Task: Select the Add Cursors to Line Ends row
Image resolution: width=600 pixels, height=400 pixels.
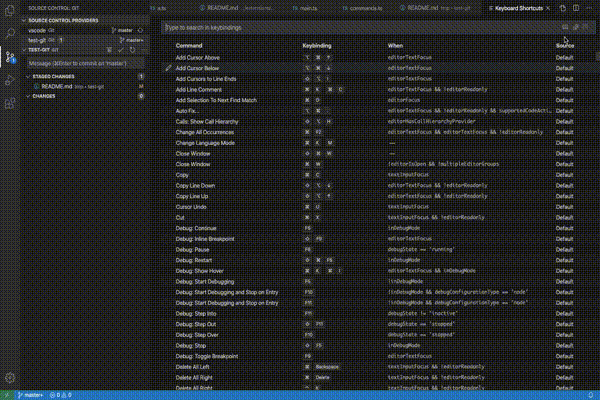Action: coord(379,79)
